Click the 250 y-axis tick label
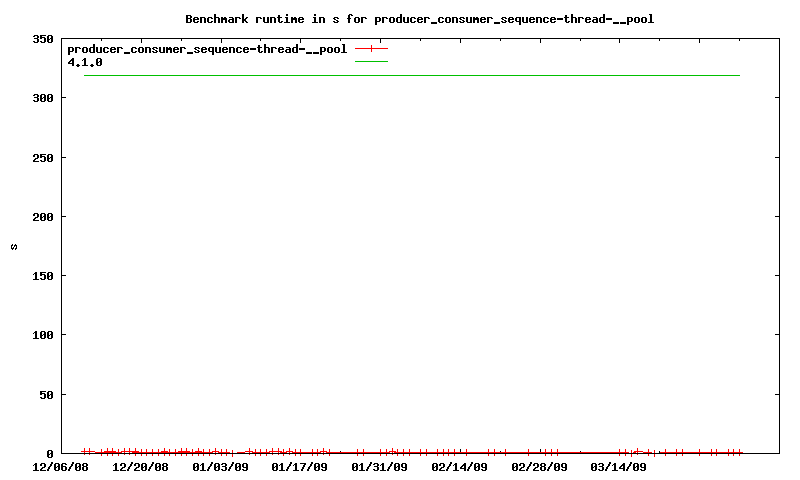This screenshot has height=480, width=800. pos(42,158)
